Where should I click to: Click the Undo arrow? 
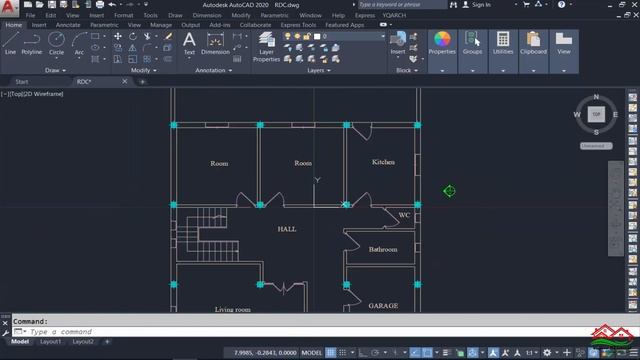tap(112, 4)
